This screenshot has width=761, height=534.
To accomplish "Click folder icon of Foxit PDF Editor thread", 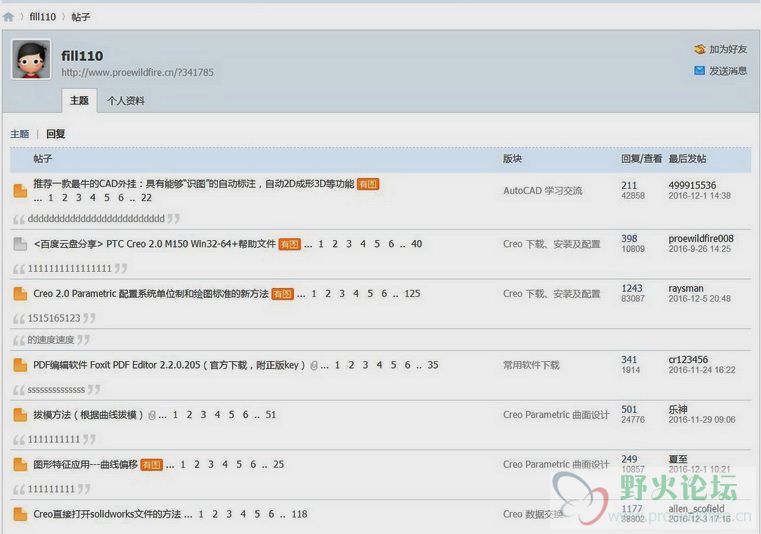I will tap(20, 365).
